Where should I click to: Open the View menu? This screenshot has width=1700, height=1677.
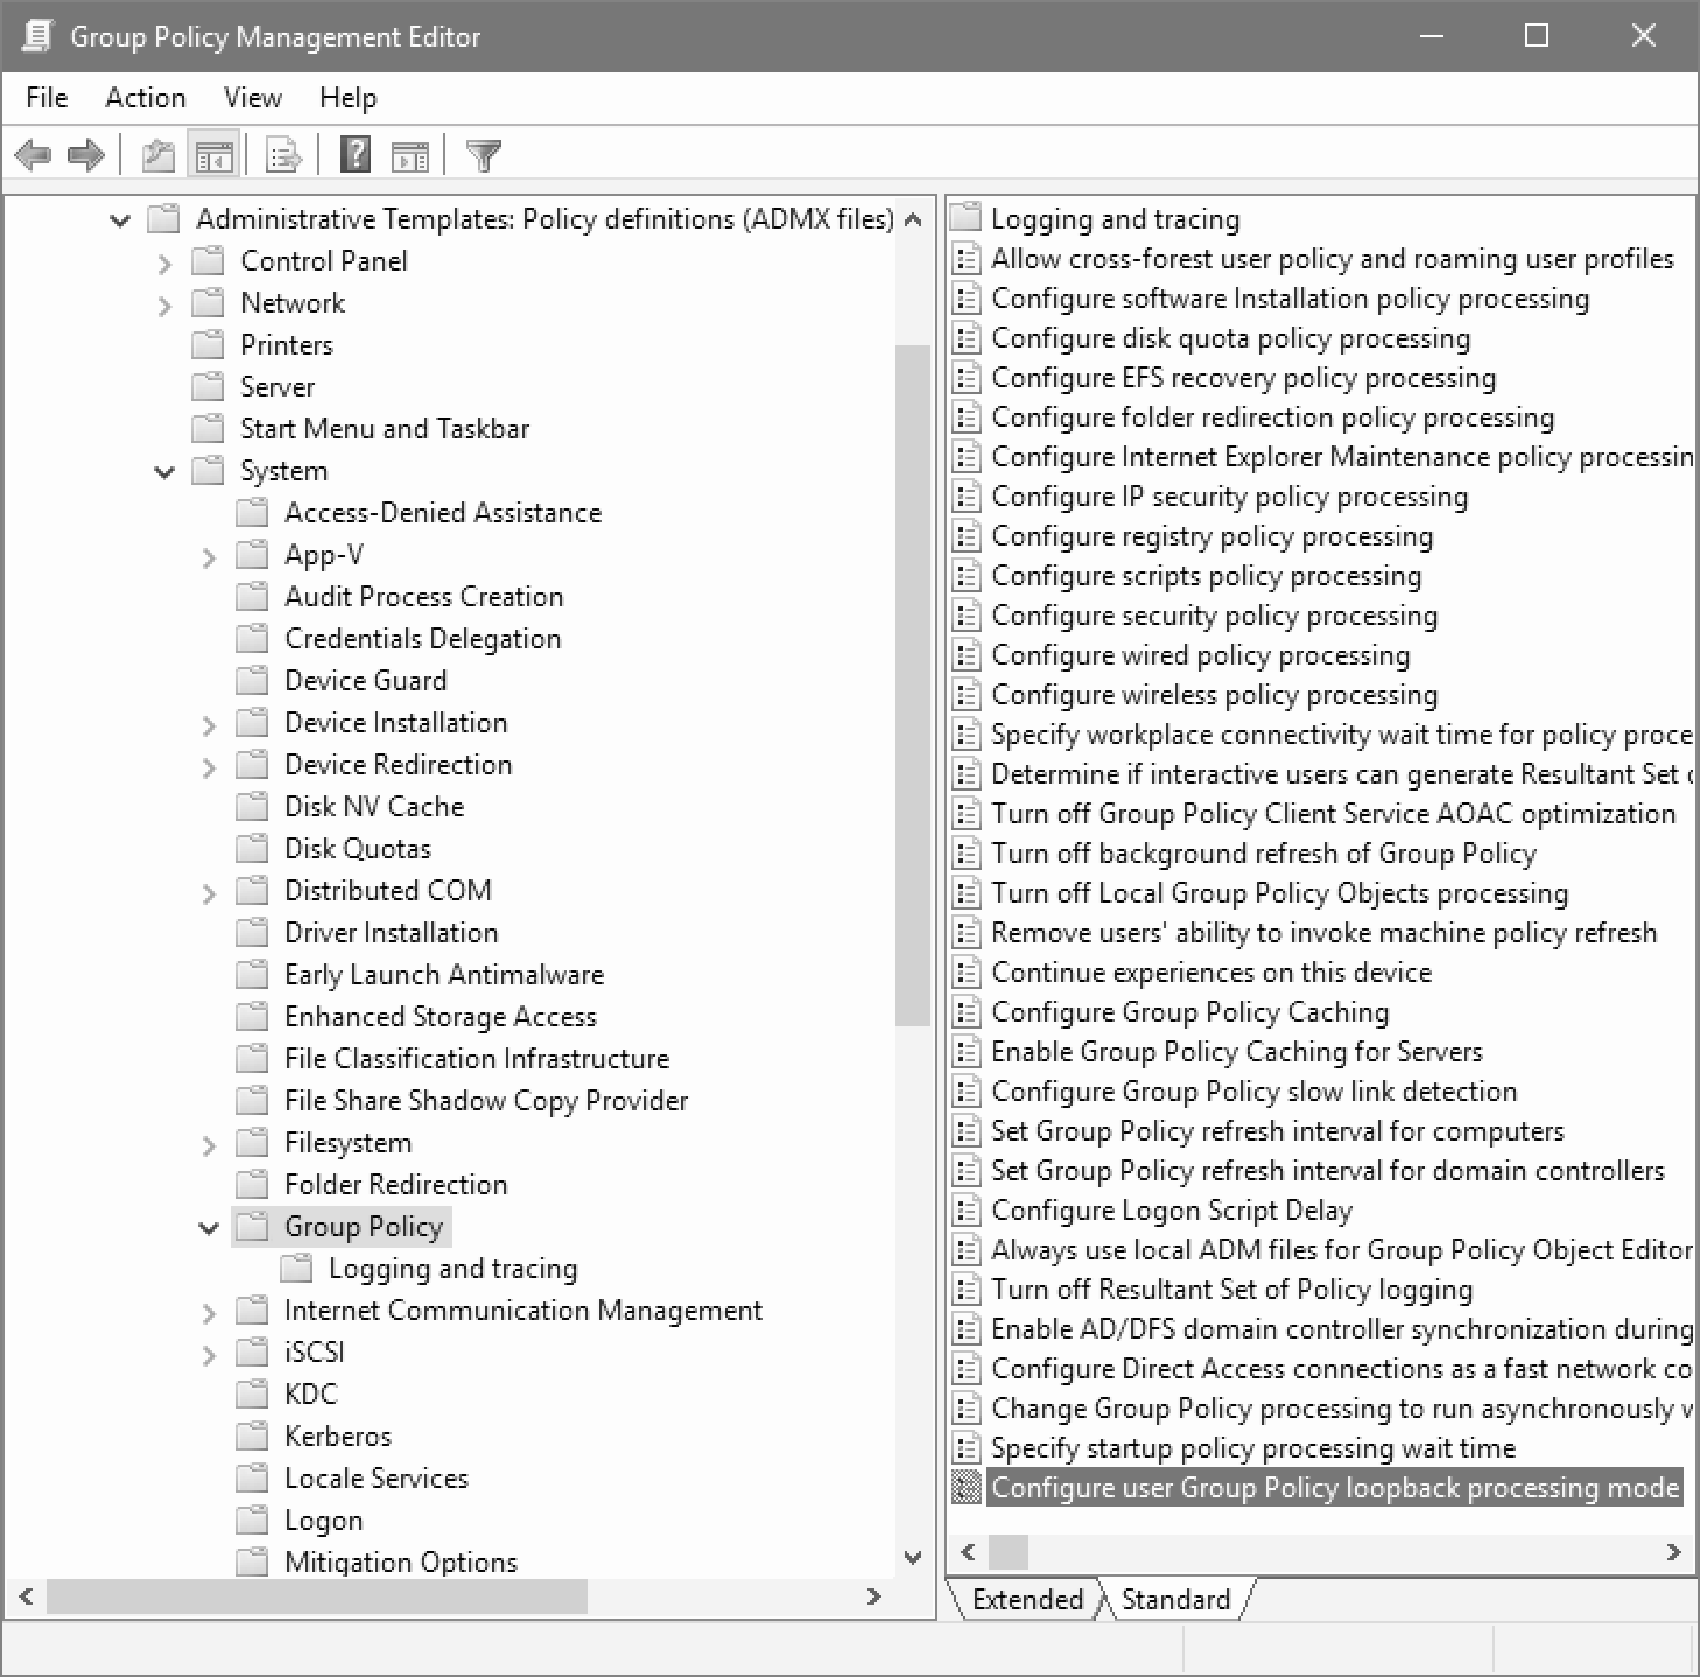(252, 97)
